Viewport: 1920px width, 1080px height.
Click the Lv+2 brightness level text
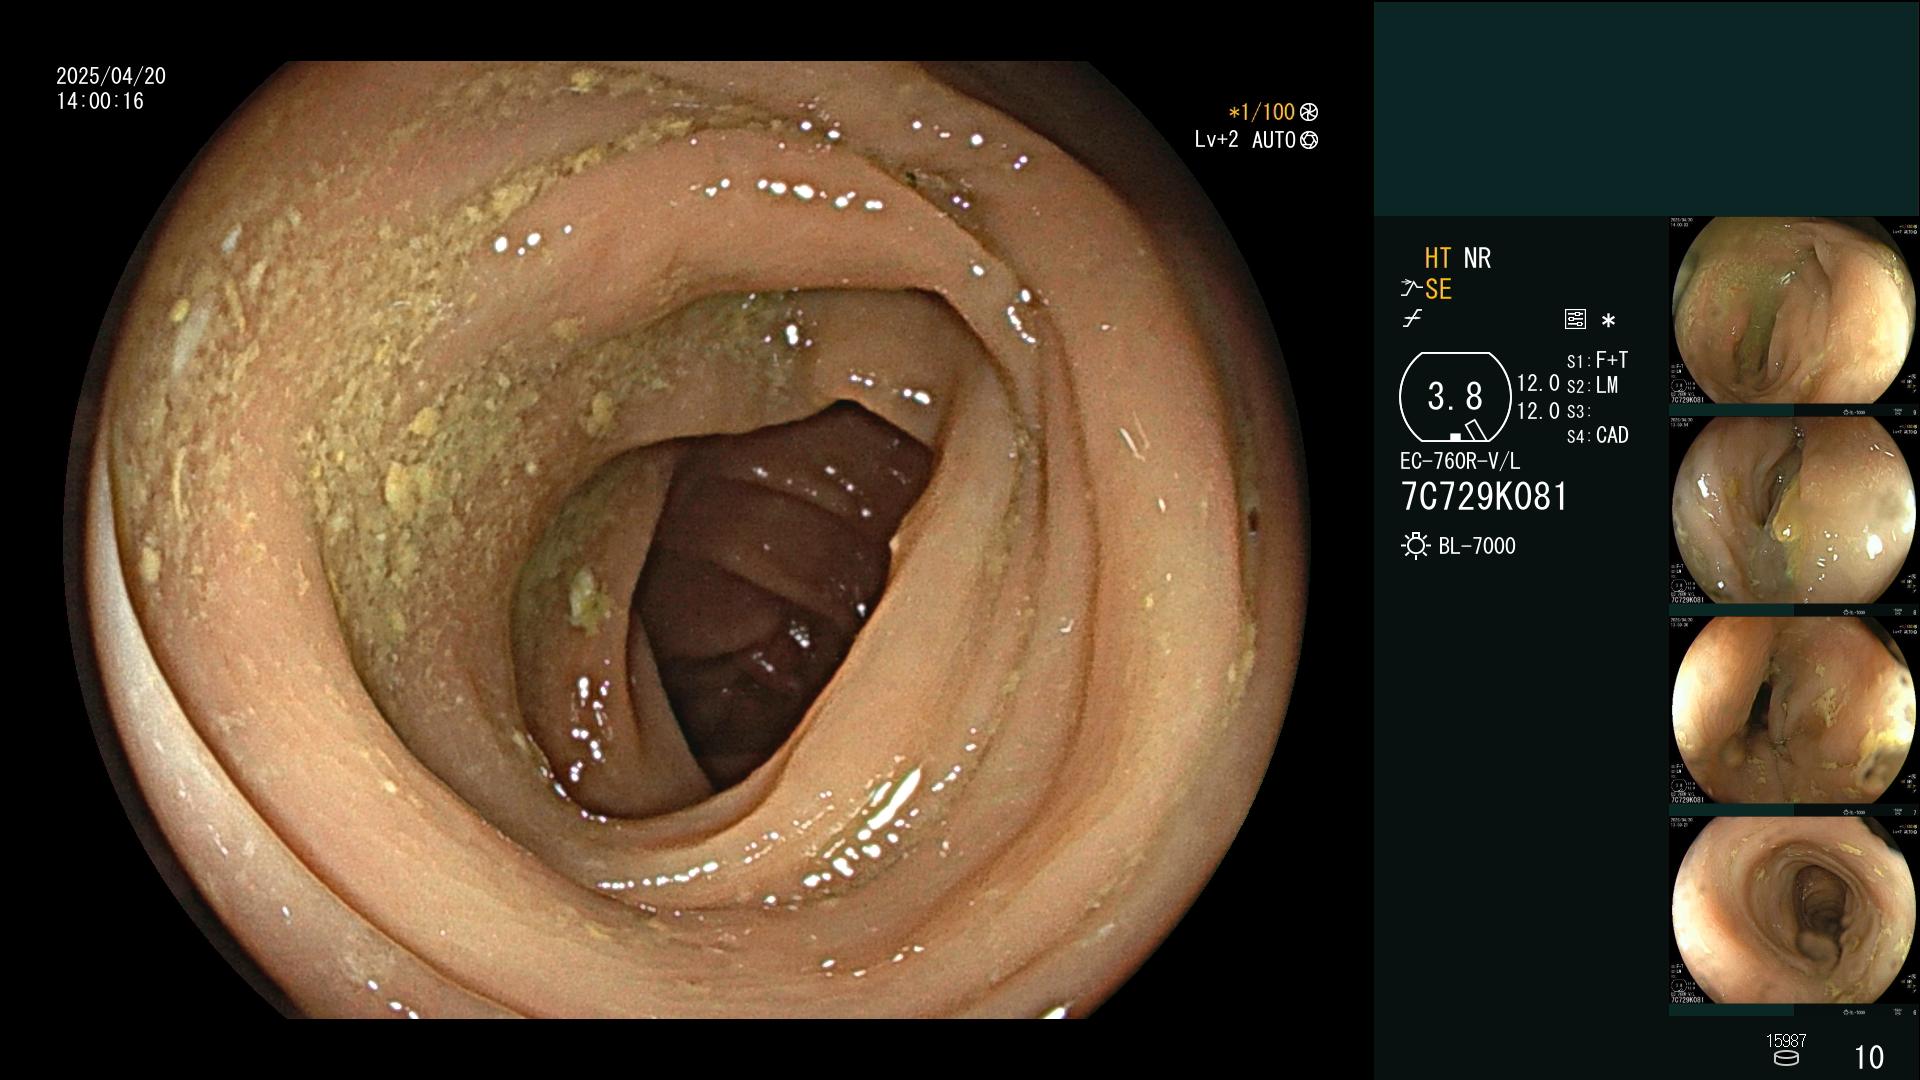pos(1216,140)
